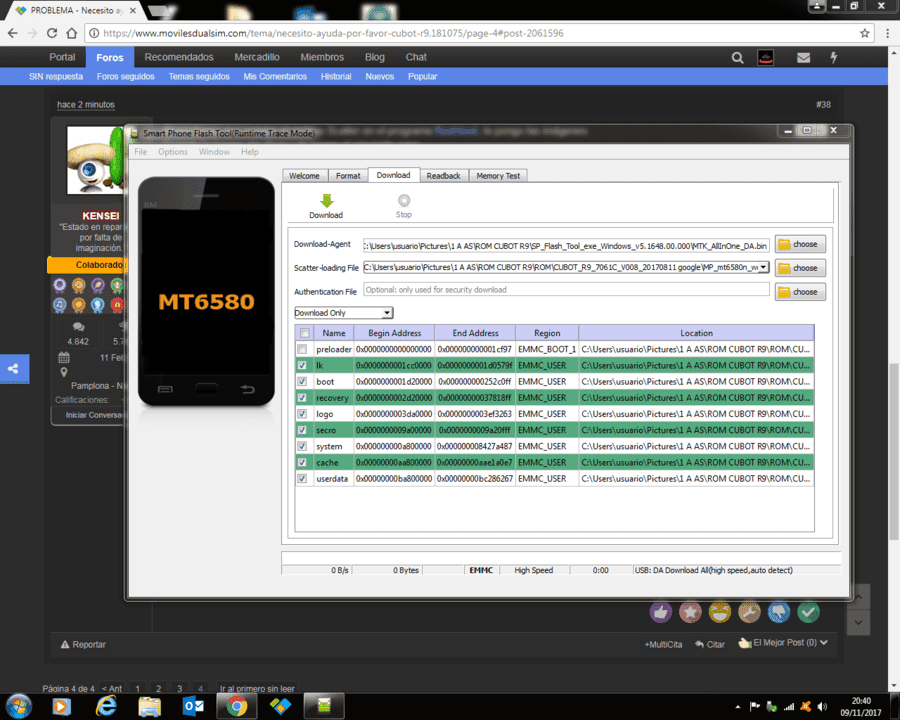
Task: Expand the Scatter-loading File path dropdown
Action: [x=763, y=268]
